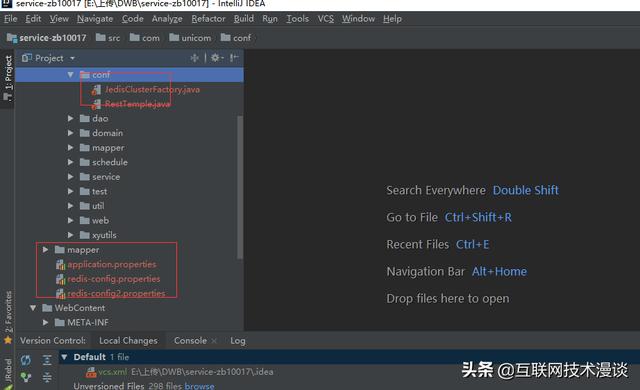Screen dimensions: 640x390
Task: Open Project panel settings gear
Action: [216, 58]
